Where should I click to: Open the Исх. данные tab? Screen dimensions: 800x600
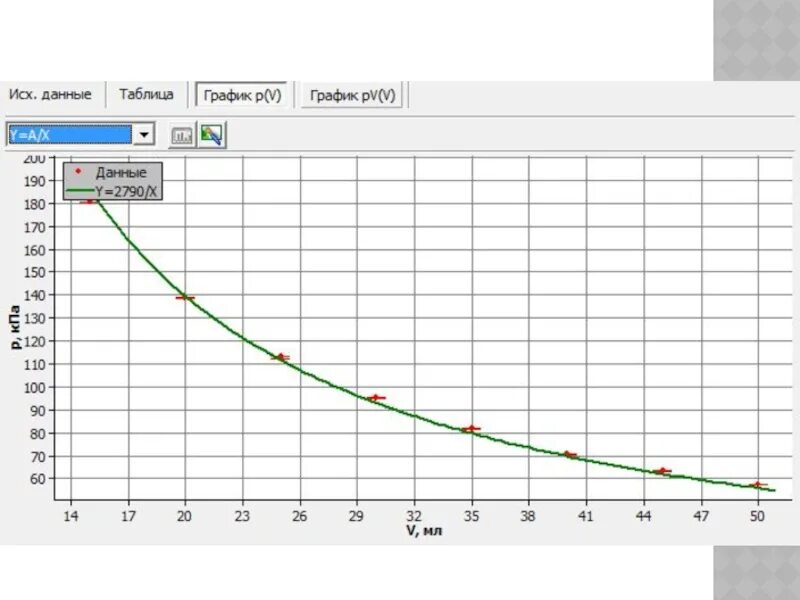click(x=50, y=95)
